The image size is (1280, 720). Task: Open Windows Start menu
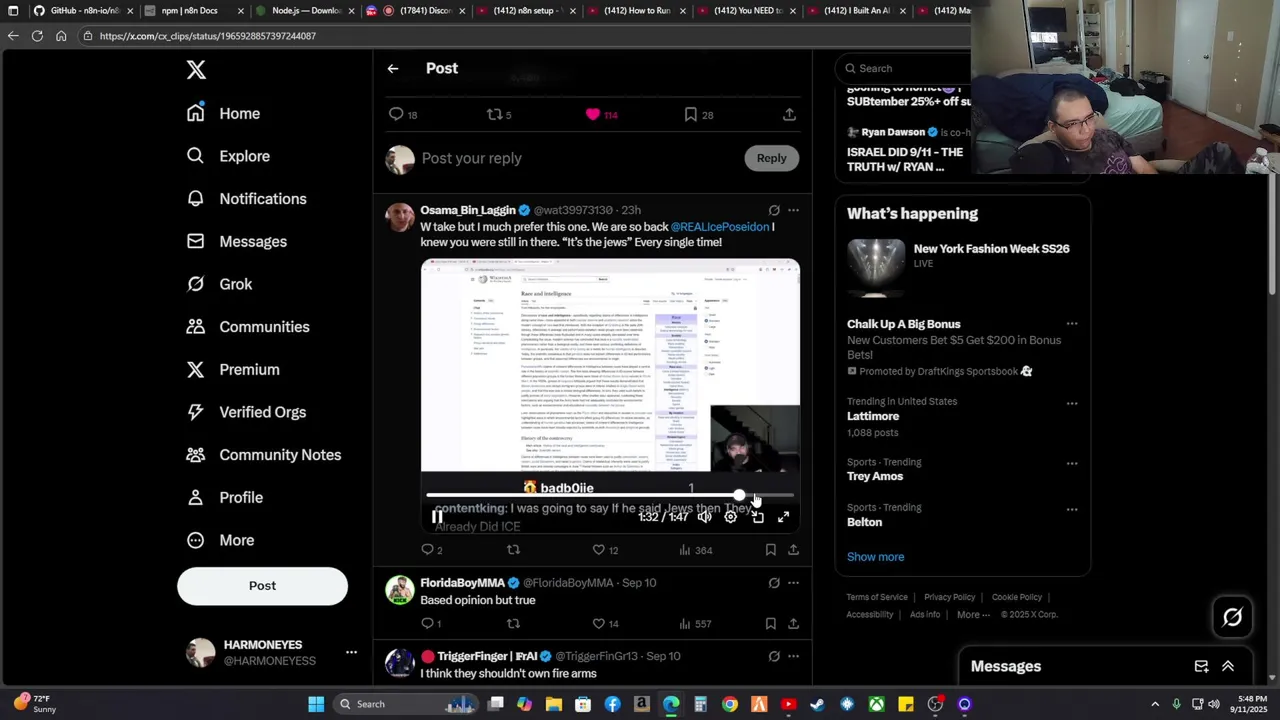(316, 704)
